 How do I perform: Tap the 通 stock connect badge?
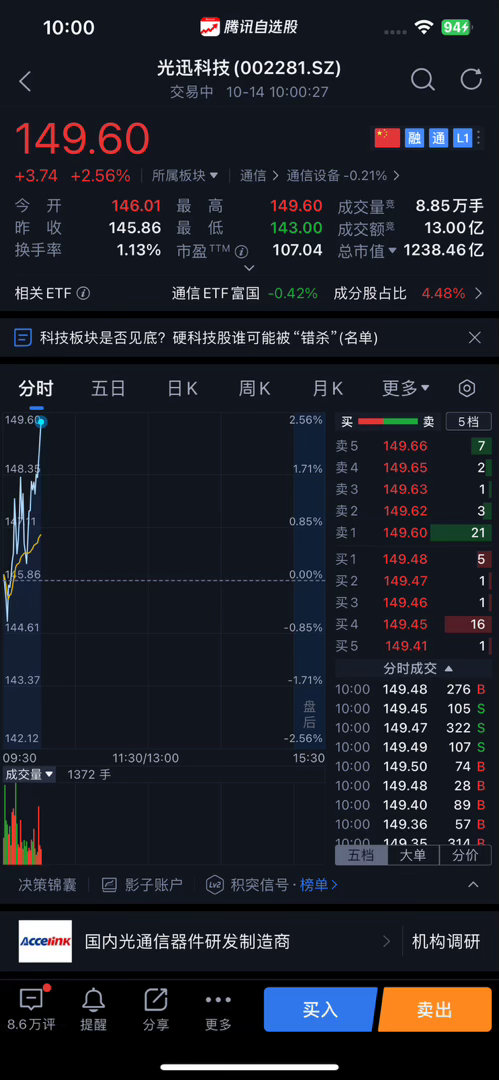pyautogui.click(x=438, y=138)
